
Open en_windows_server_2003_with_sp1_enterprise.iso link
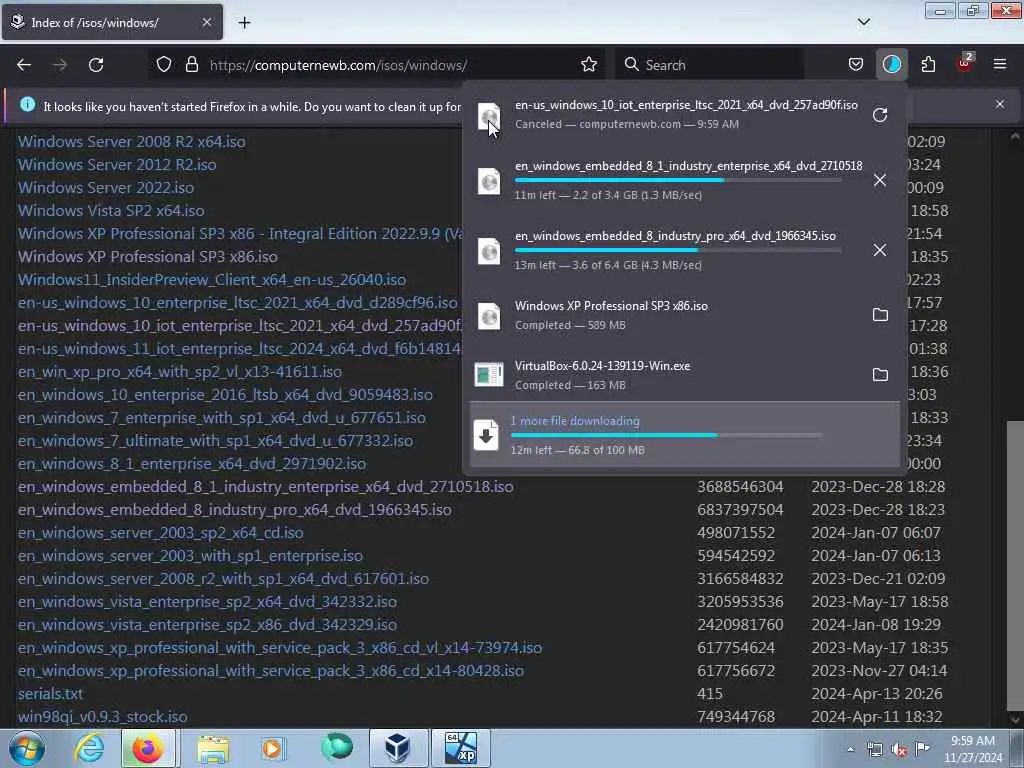pyautogui.click(x=190, y=556)
